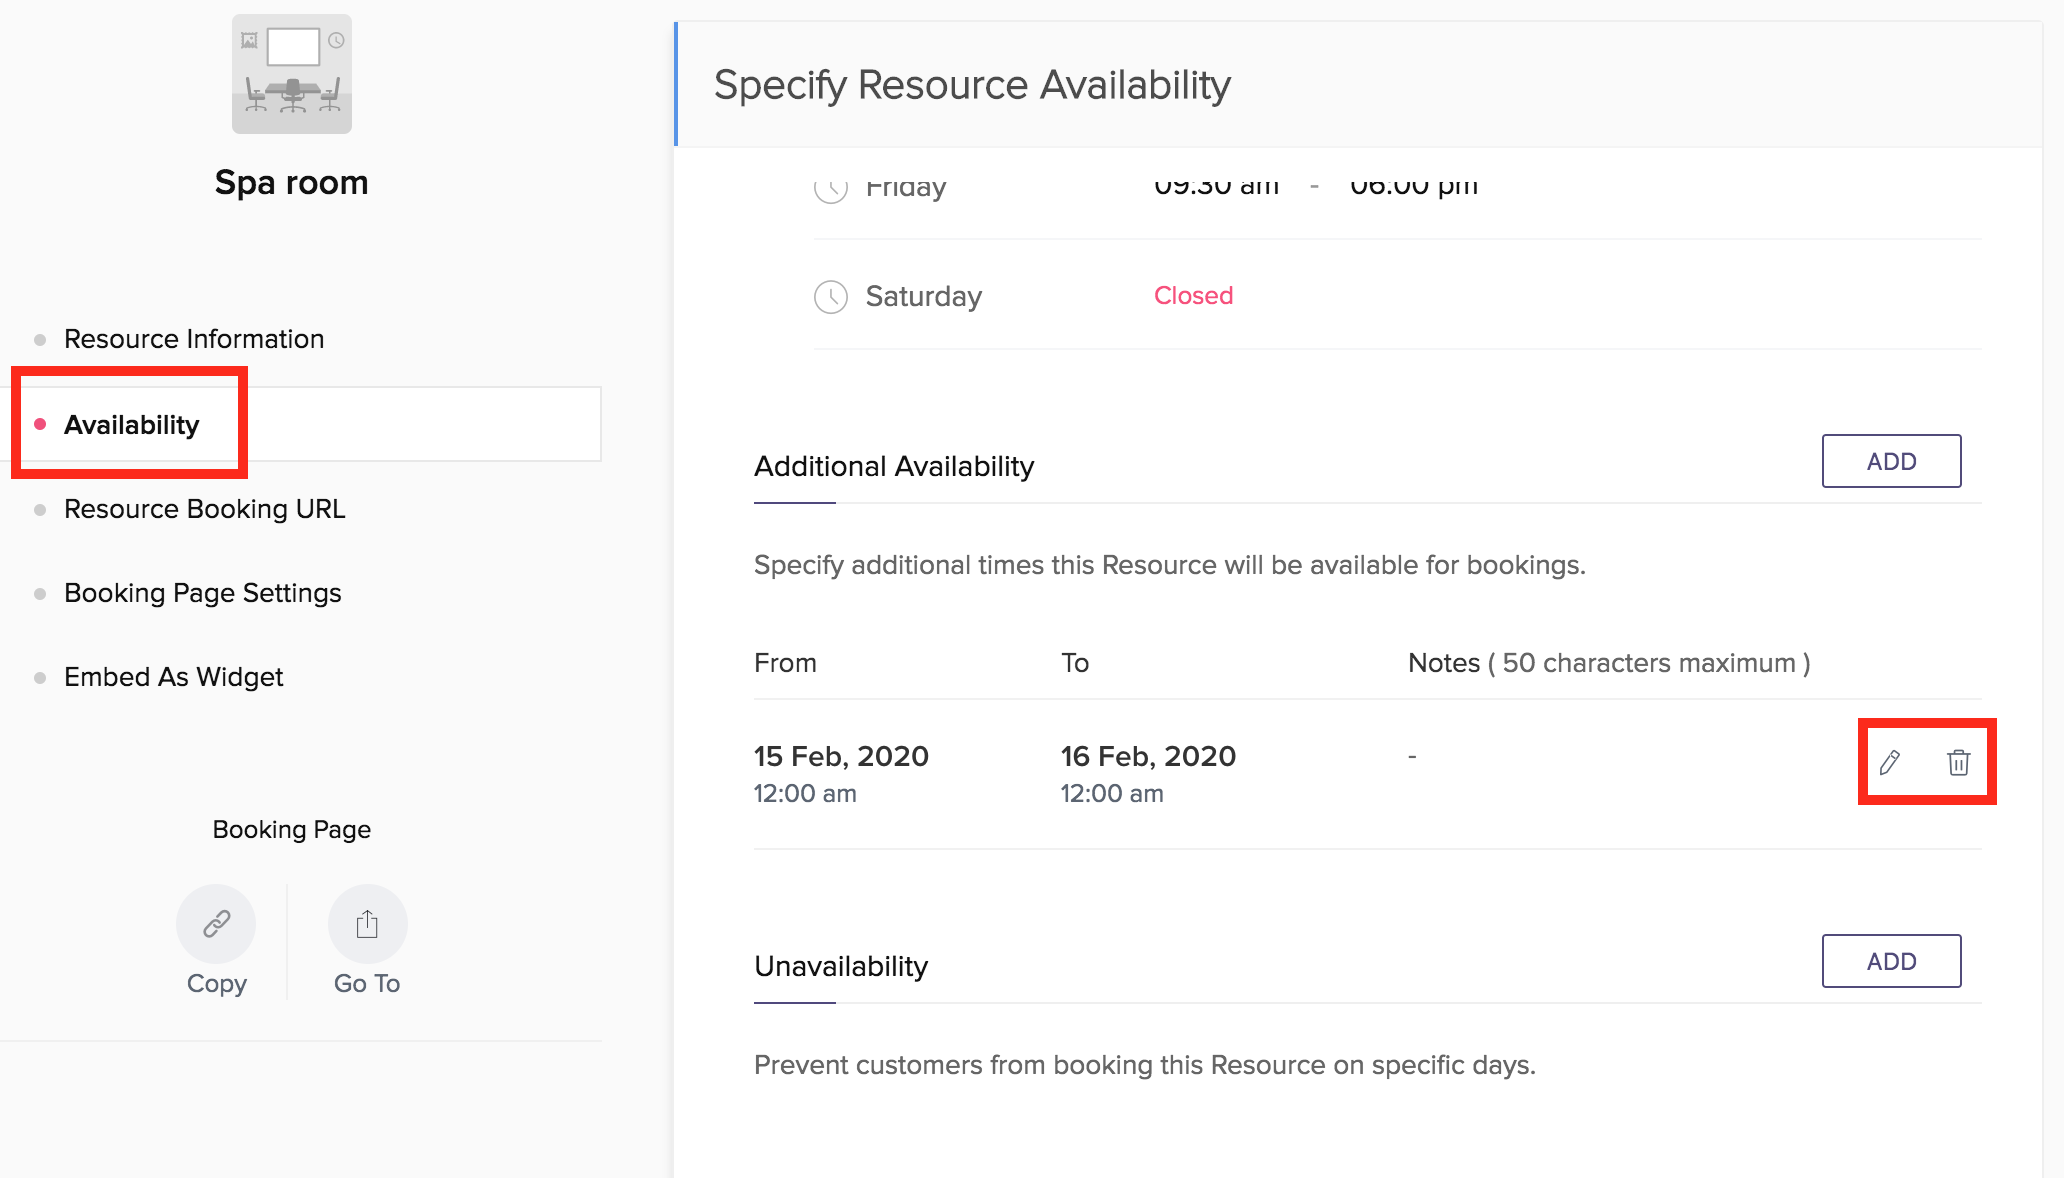Open Resource Booking URL section
2064x1178 pixels.
pyautogui.click(x=204, y=509)
